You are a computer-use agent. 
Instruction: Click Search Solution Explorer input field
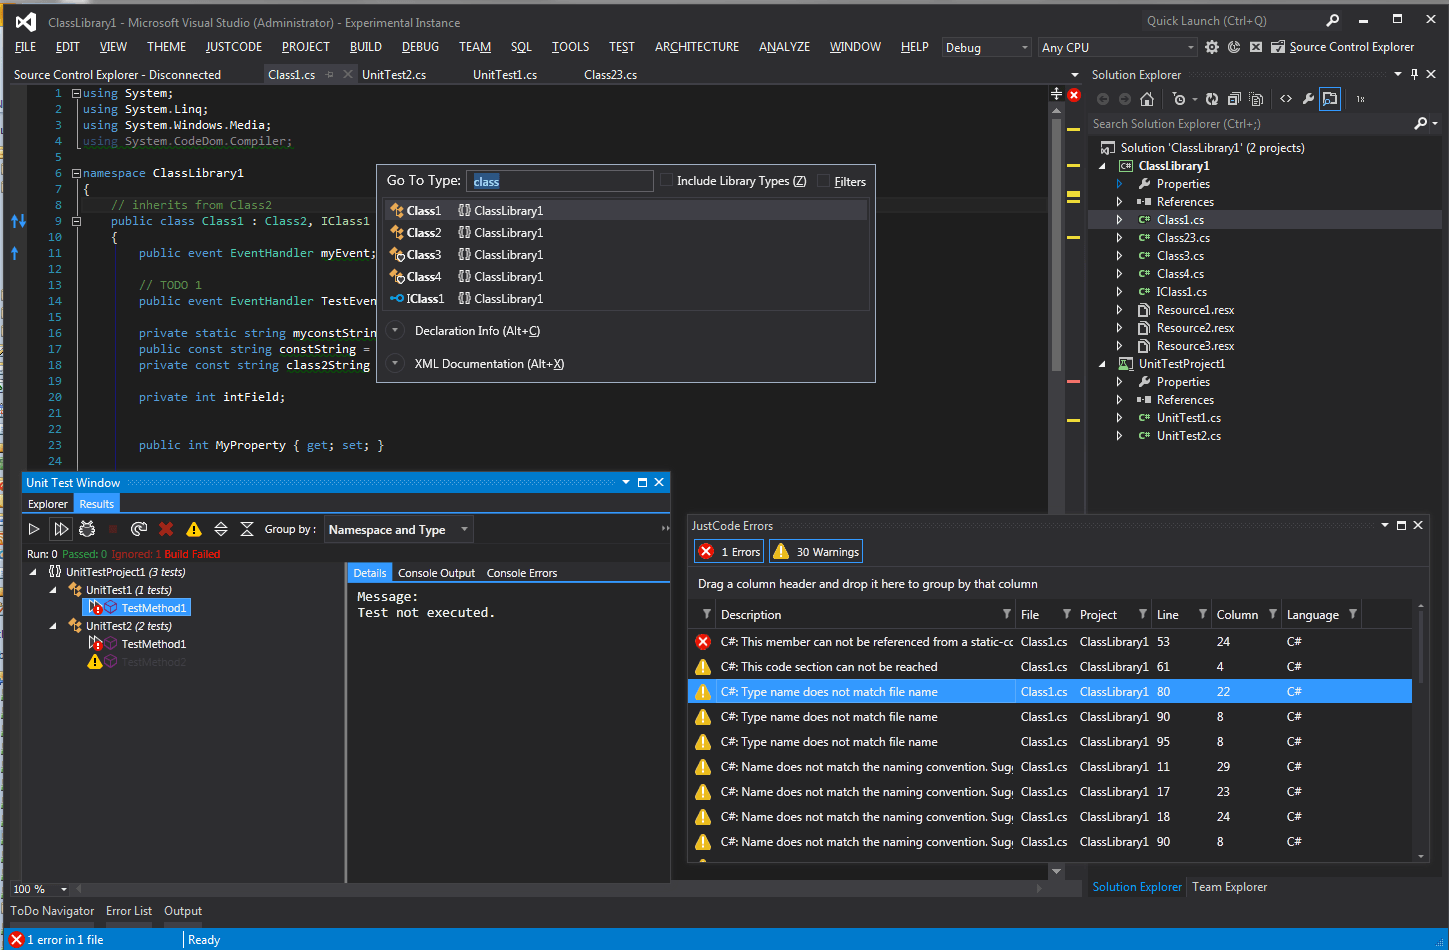(1250, 124)
